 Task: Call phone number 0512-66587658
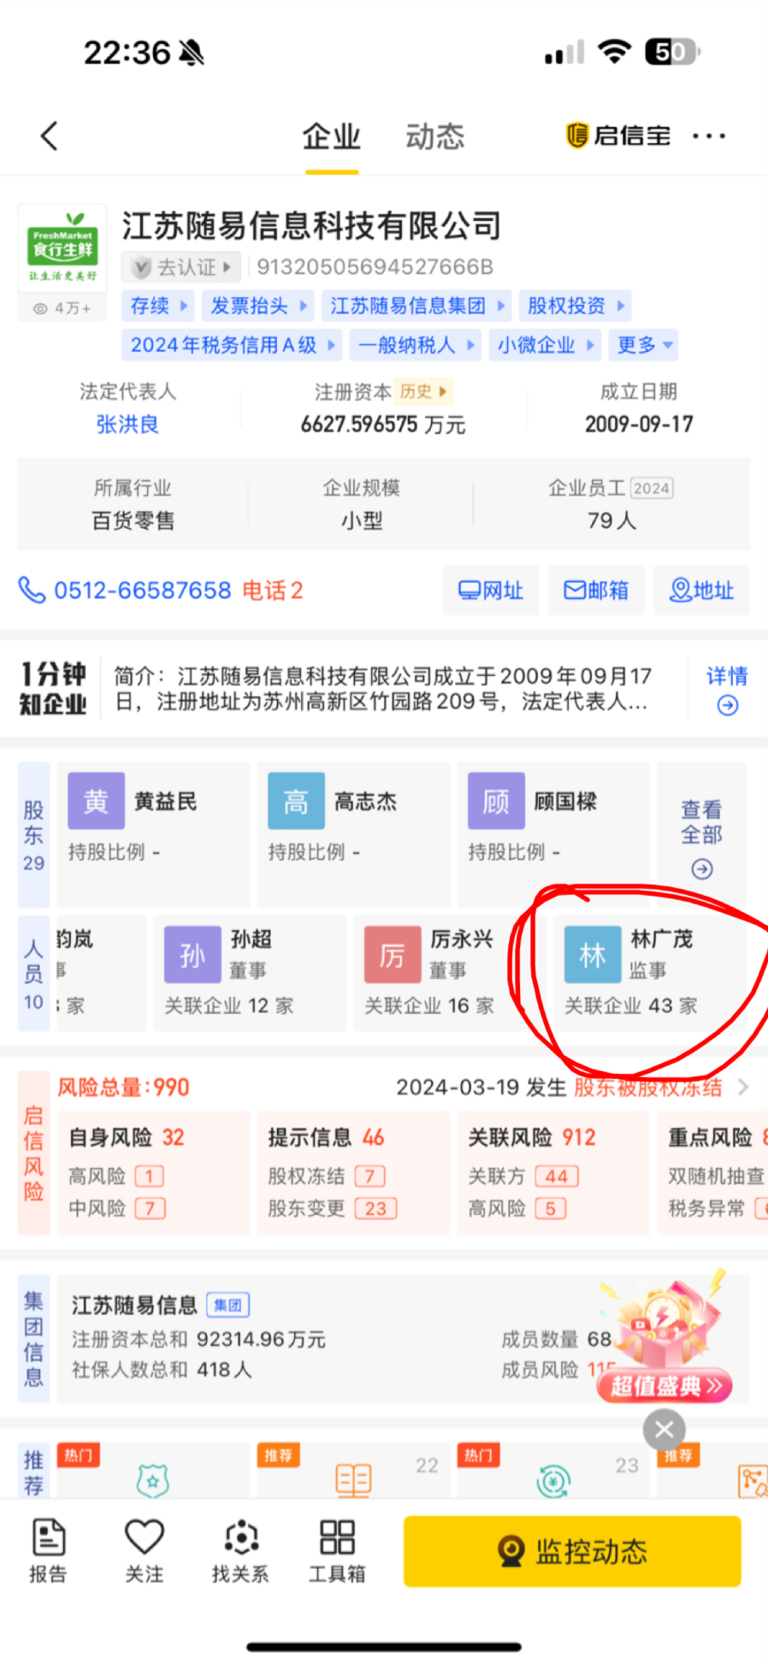point(143,590)
